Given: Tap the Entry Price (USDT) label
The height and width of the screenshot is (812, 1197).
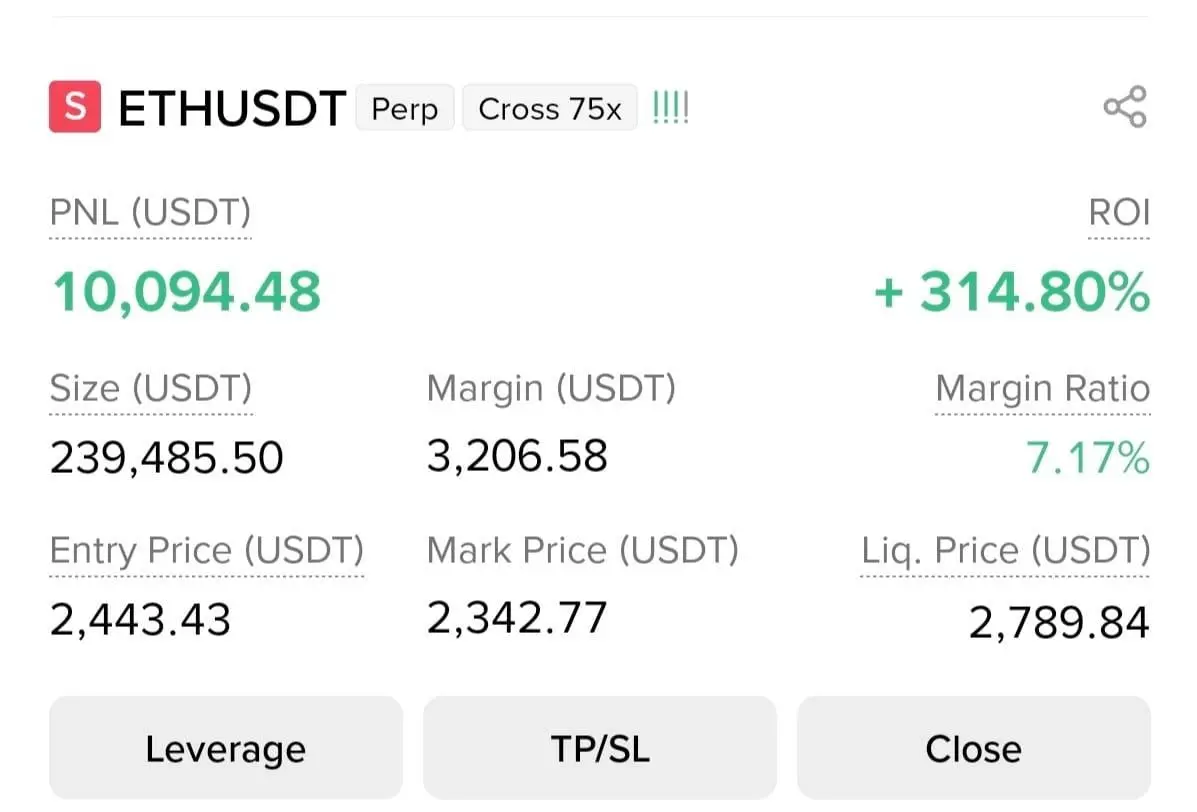Looking at the screenshot, I should click(207, 550).
